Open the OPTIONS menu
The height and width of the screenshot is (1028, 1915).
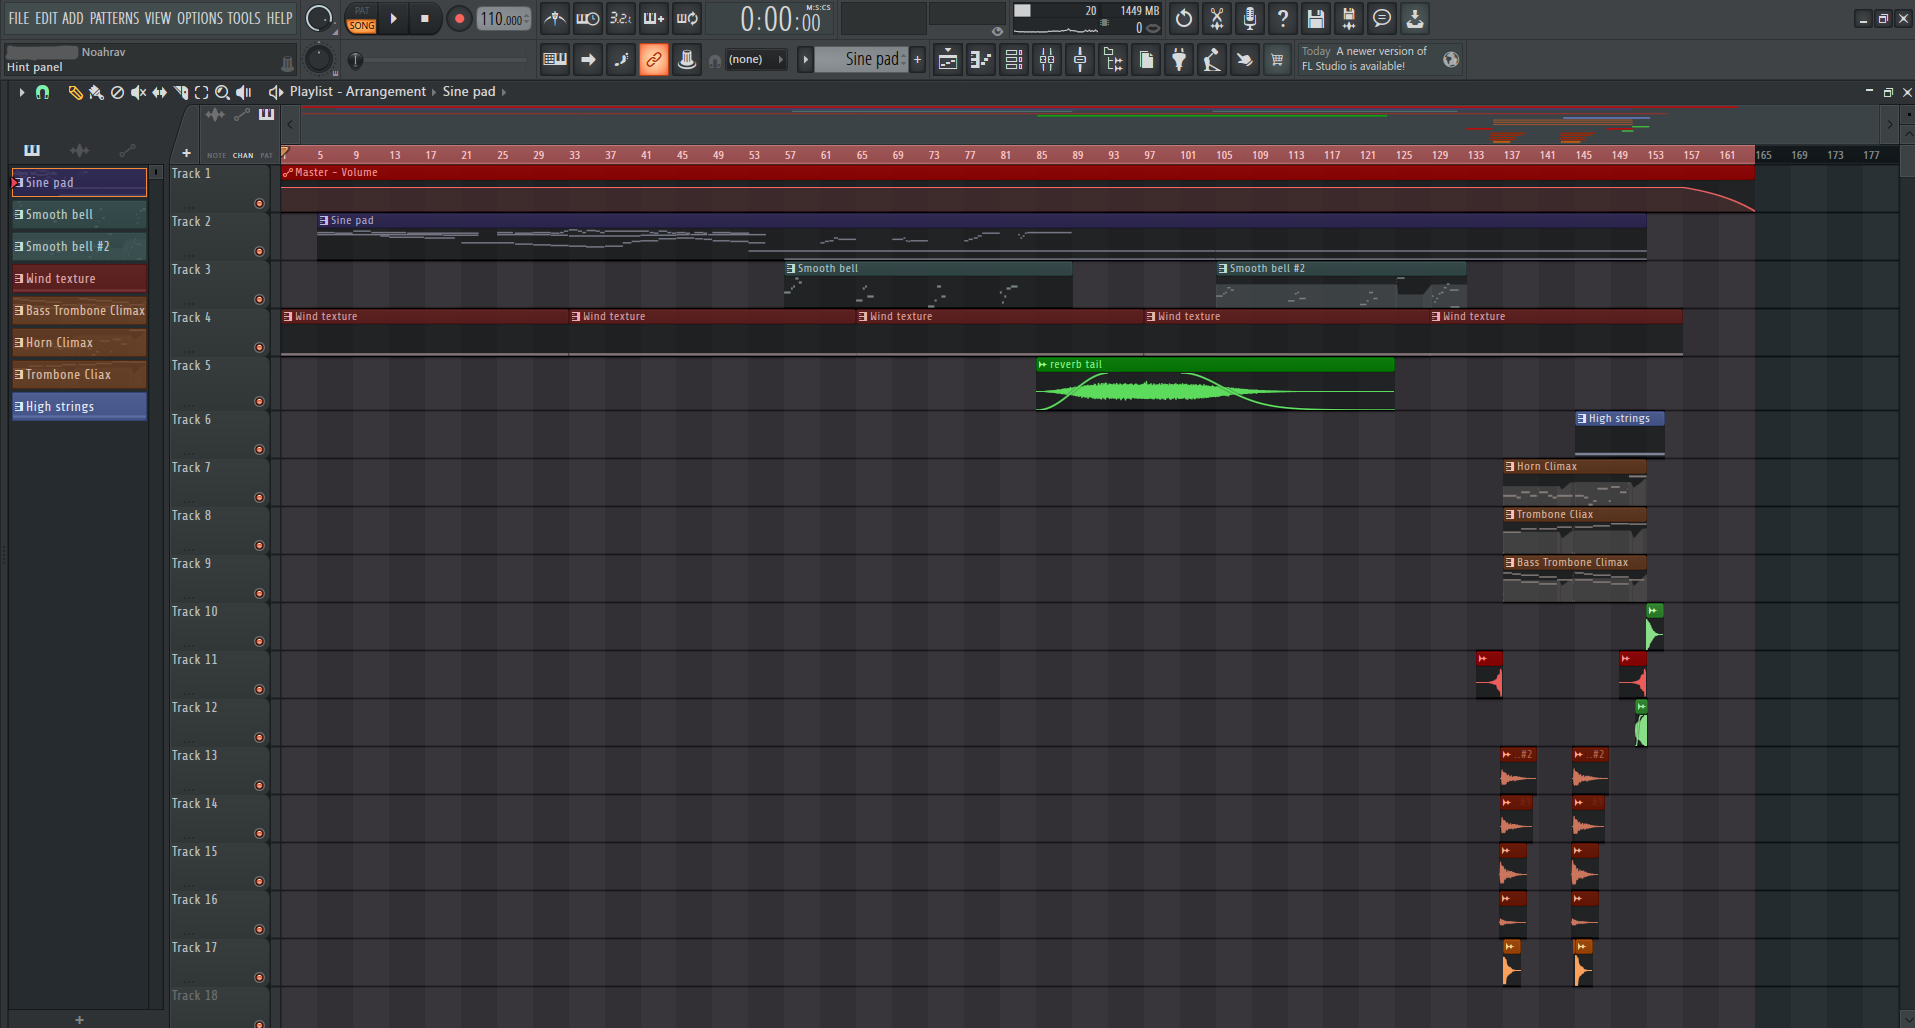[x=200, y=18]
